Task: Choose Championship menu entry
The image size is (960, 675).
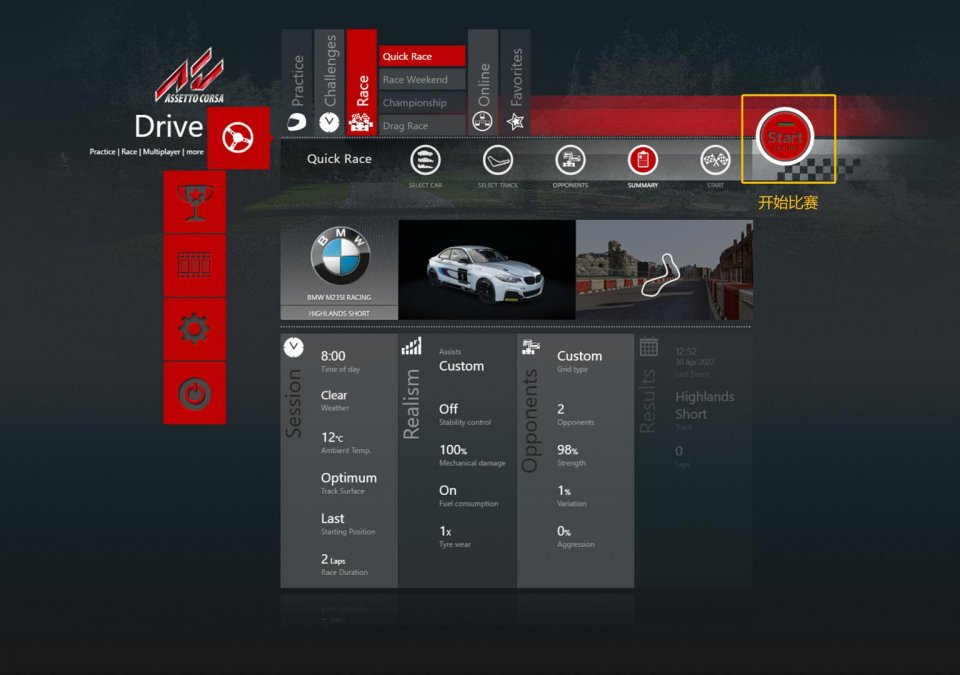Action: [422, 103]
